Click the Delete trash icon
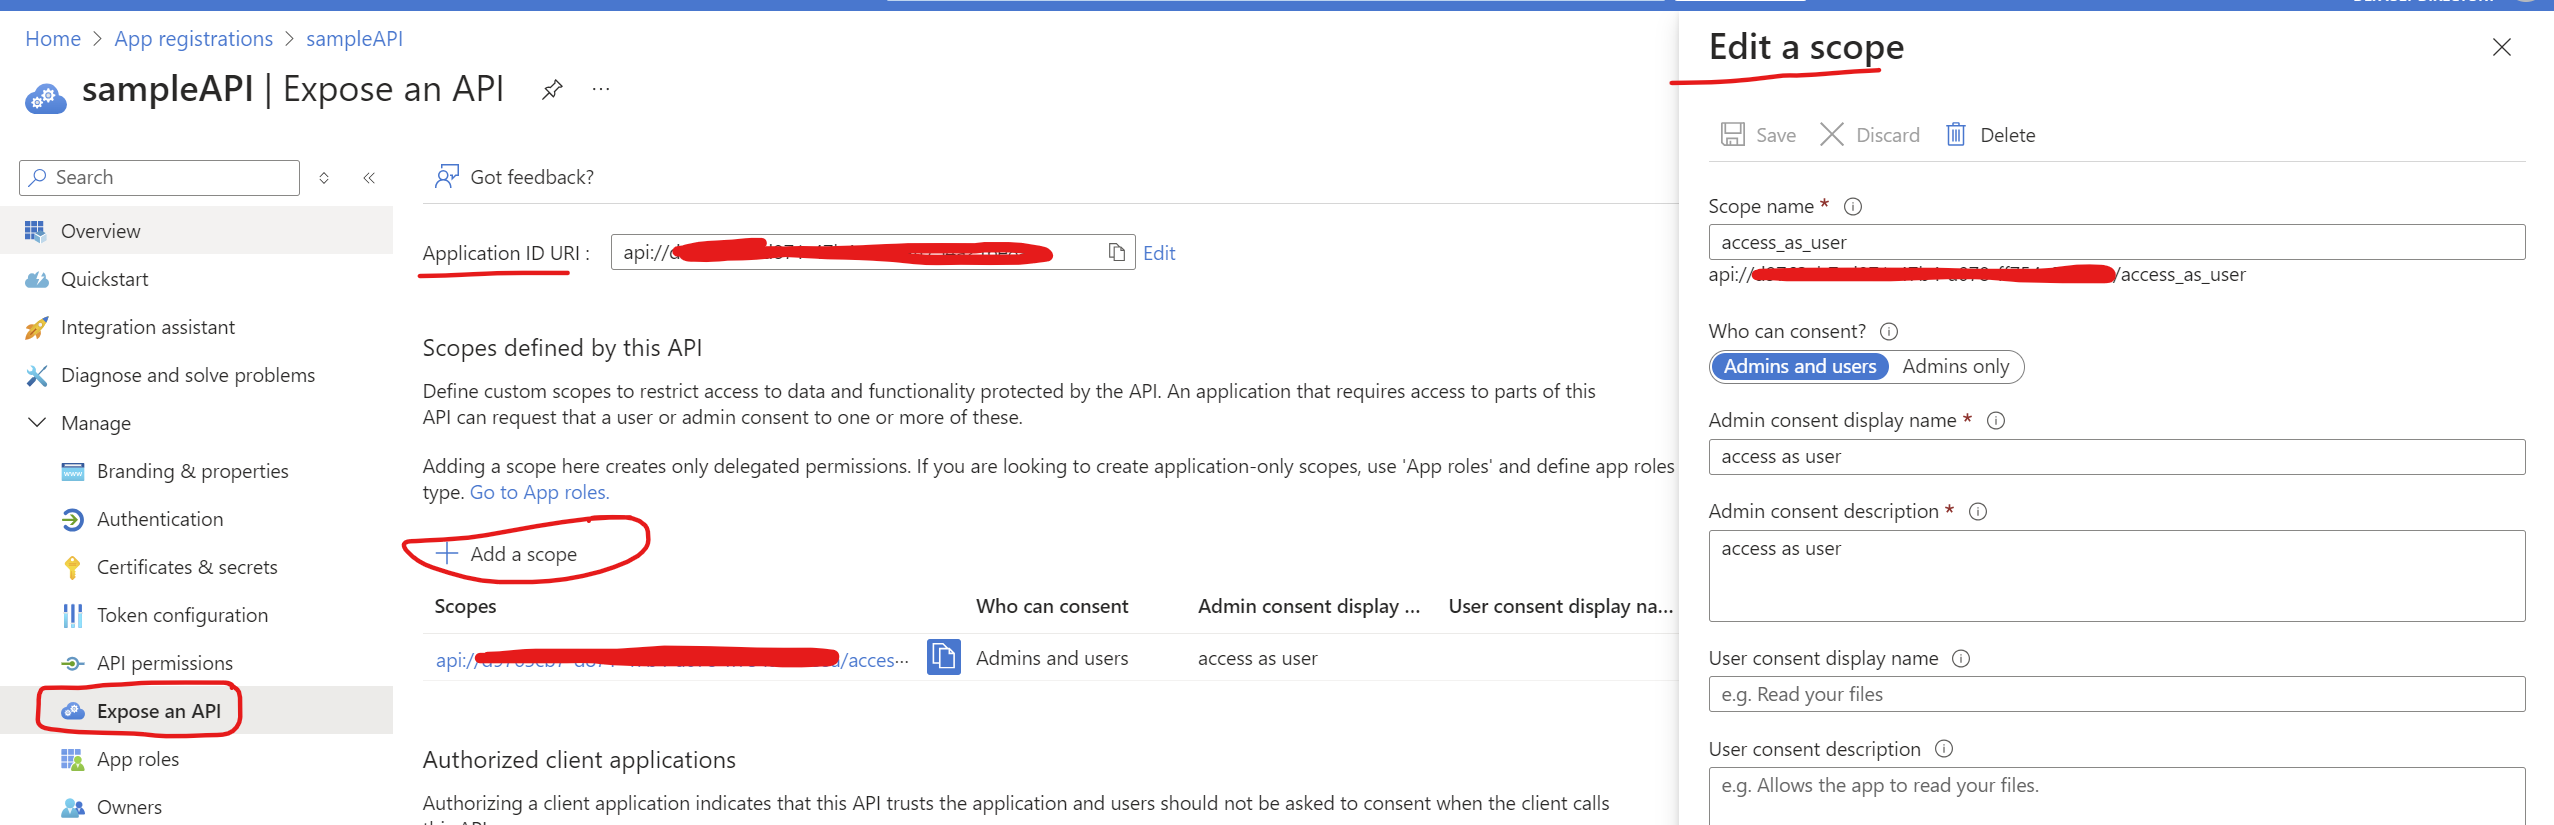This screenshot has width=2554, height=825. pyautogui.click(x=1955, y=135)
